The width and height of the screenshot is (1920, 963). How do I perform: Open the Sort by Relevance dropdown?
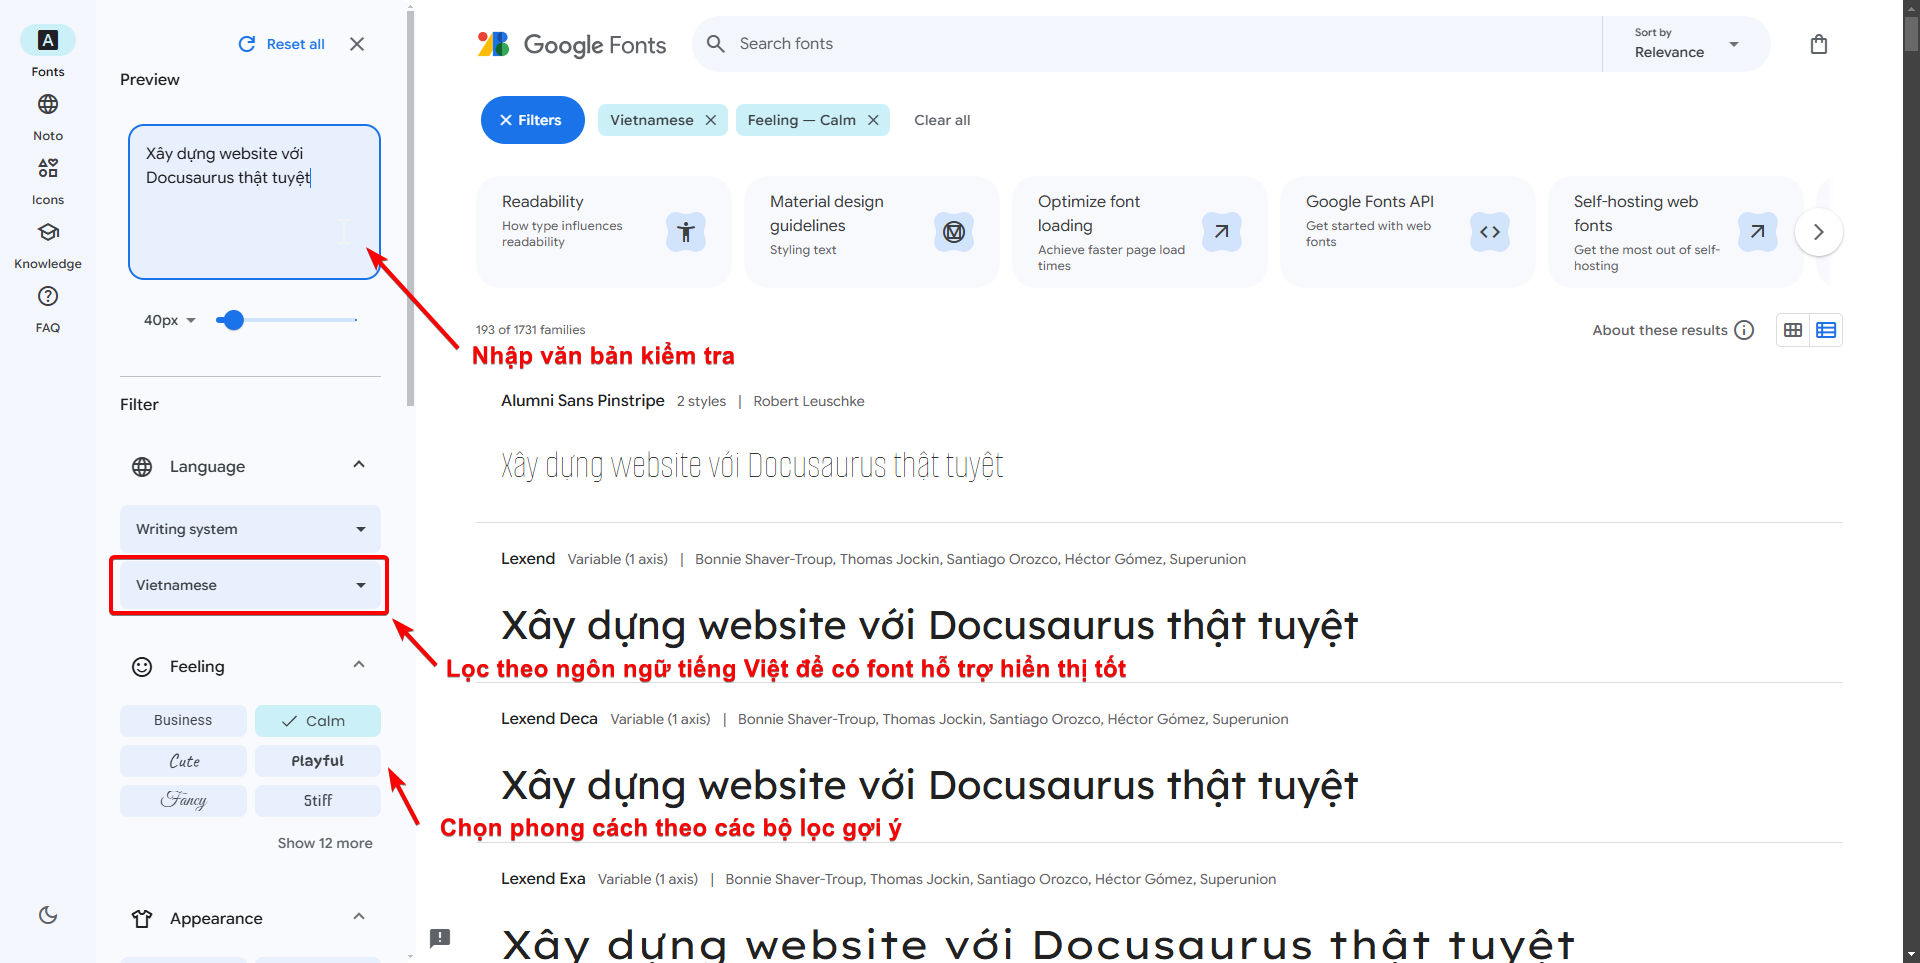point(1686,44)
